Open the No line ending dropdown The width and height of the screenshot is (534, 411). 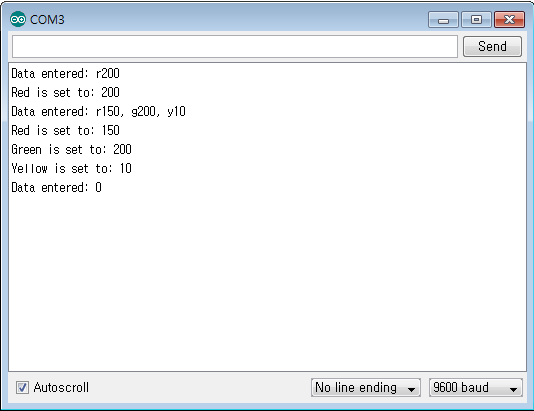(366, 388)
